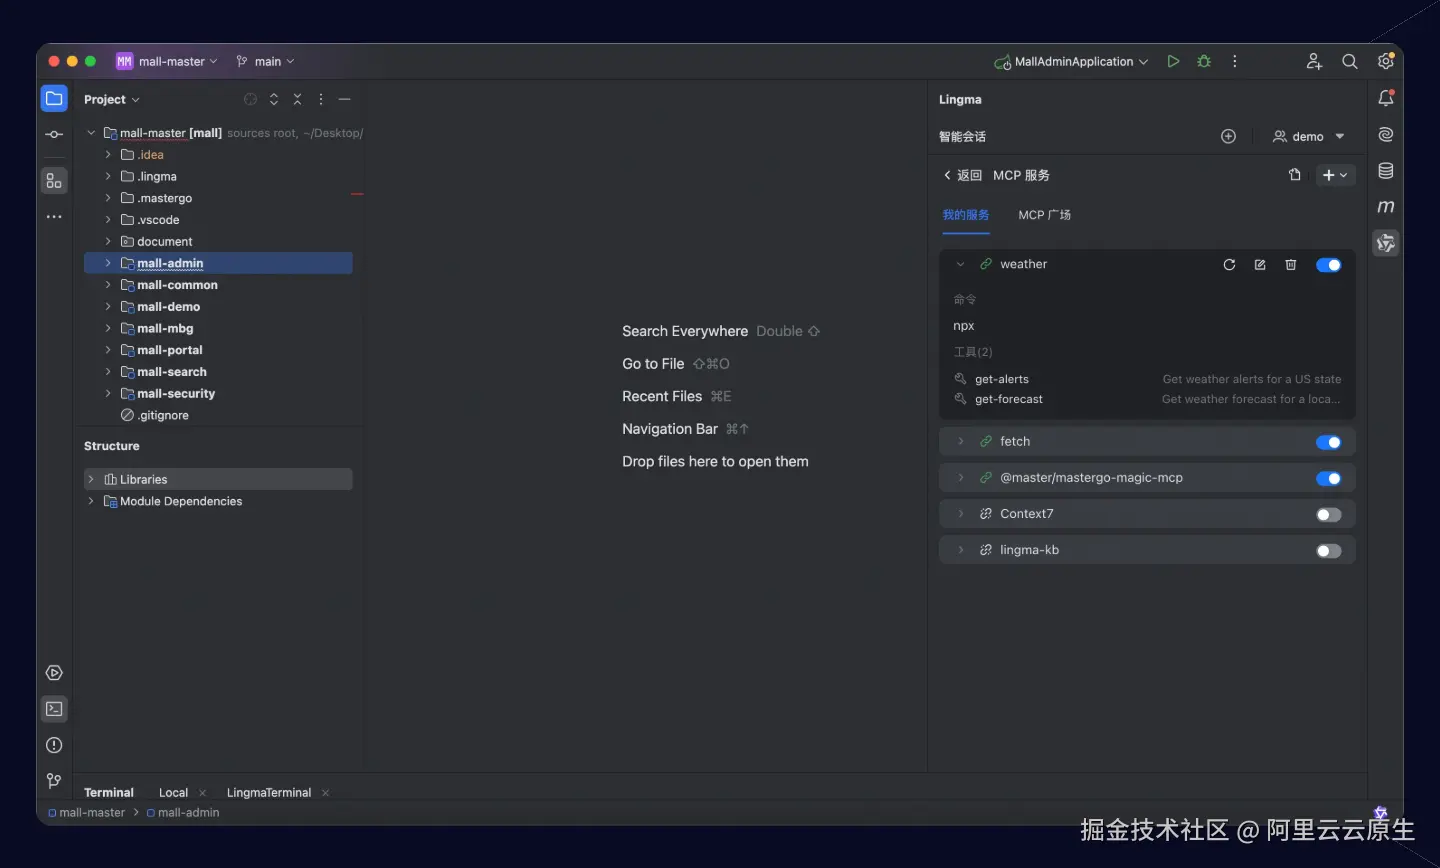This screenshot has height=868, width=1440.
Task: Show more tool windows ellipsis icon
Action: (x=54, y=216)
